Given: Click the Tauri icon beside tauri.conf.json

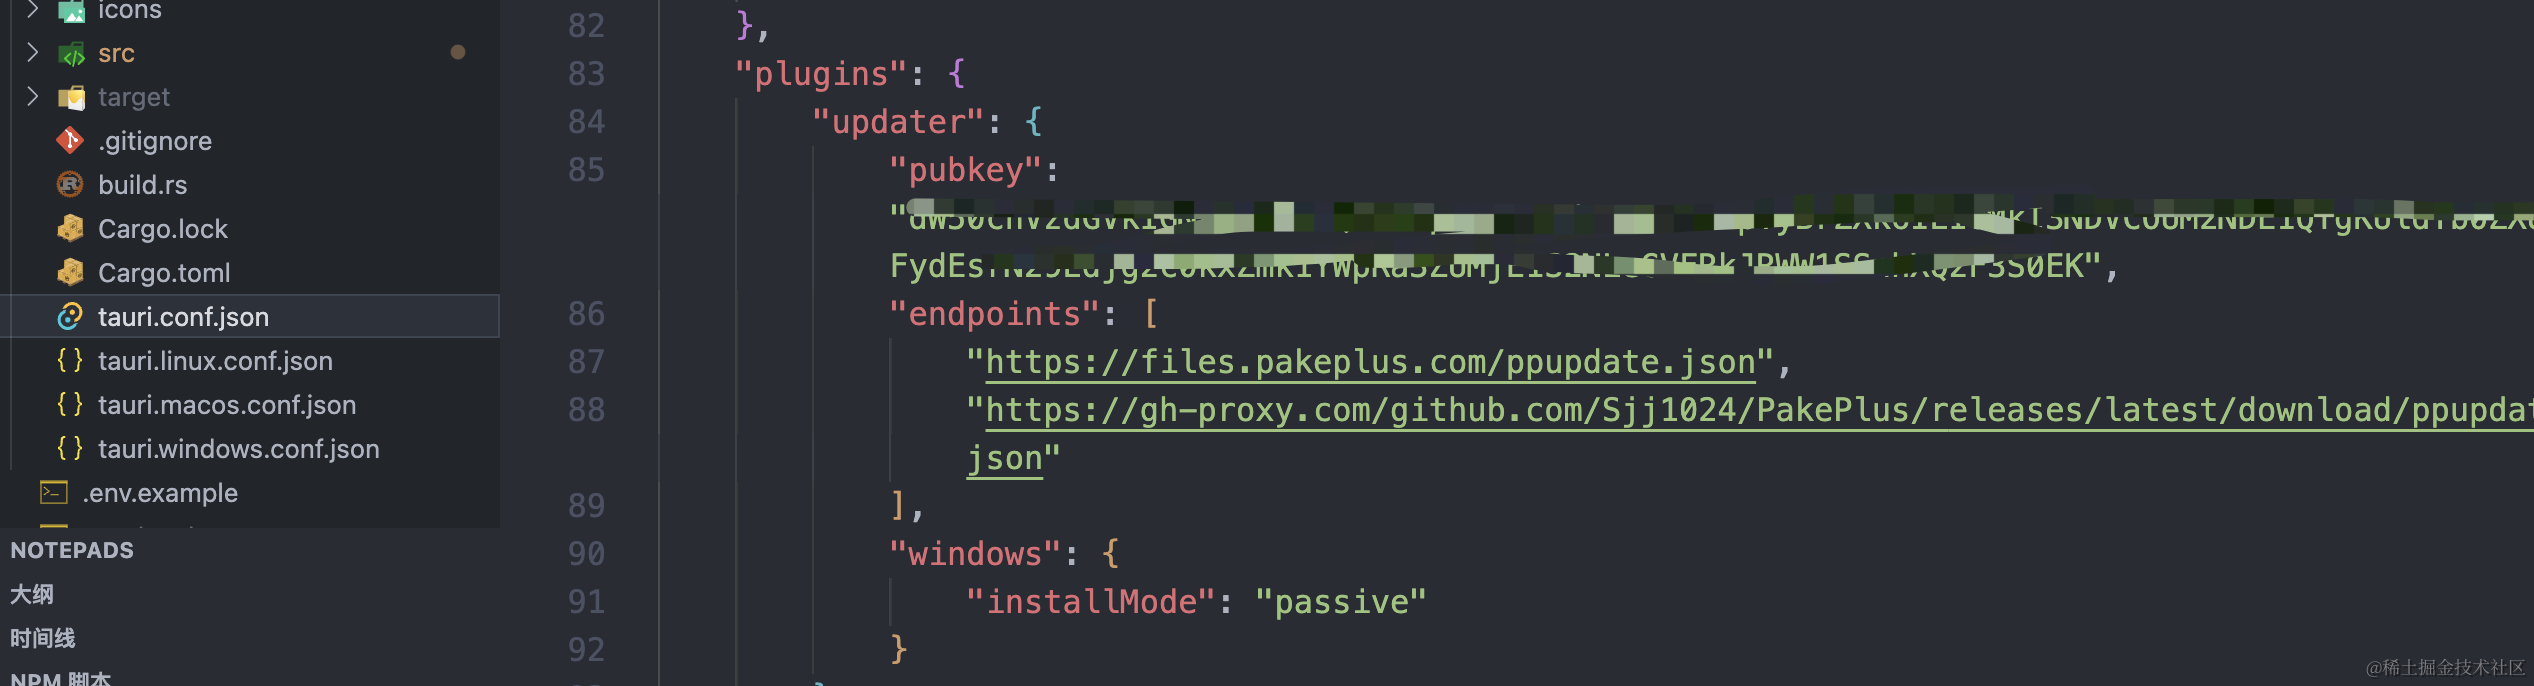Looking at the screenshot, I should [70, 317].
